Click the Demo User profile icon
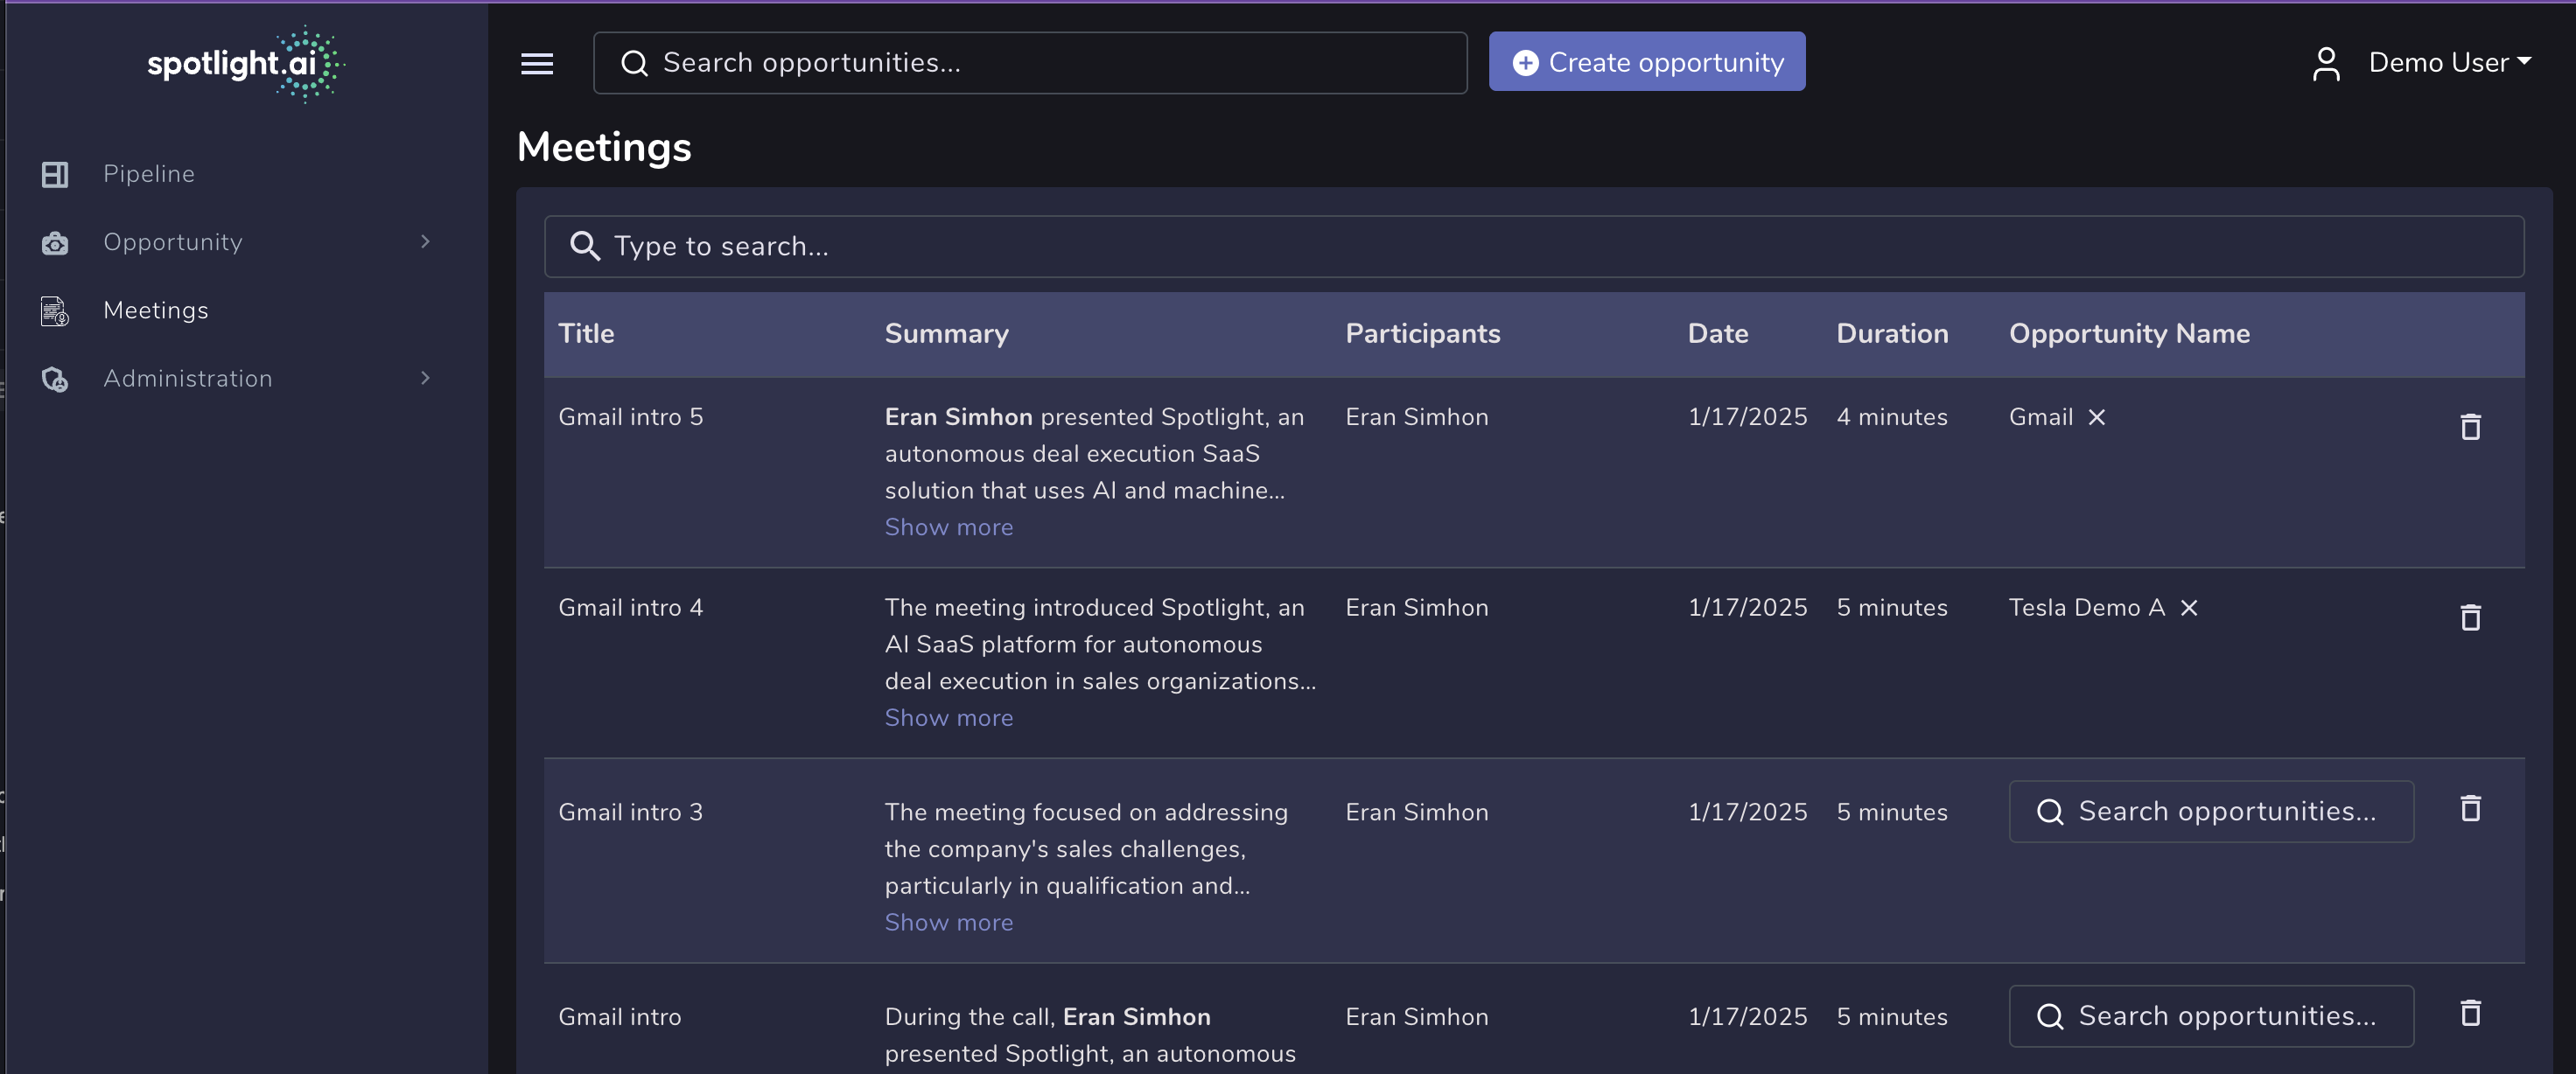 (2326, 63)
